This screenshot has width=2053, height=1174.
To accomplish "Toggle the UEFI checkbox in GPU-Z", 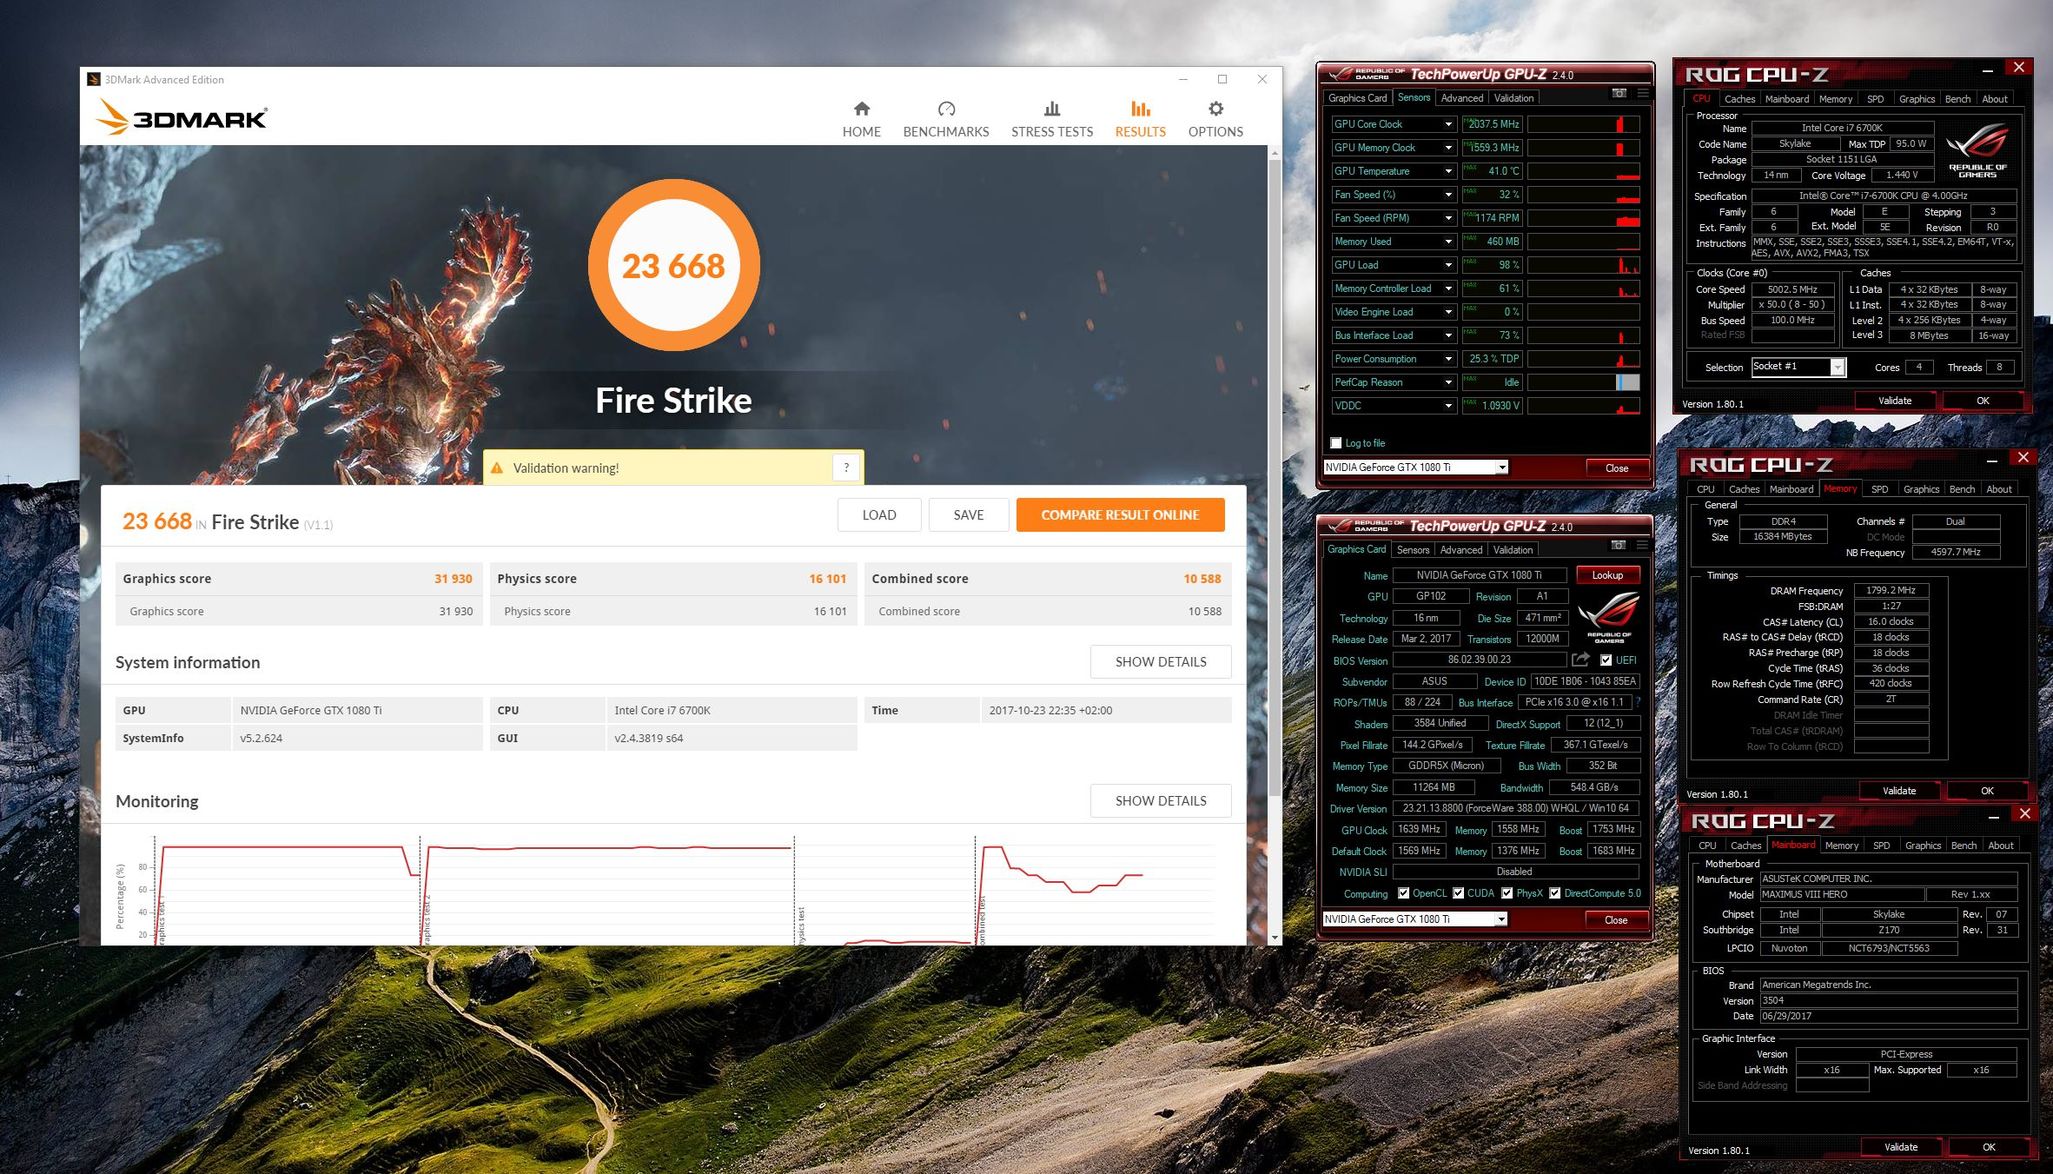I will point(1605,660).
